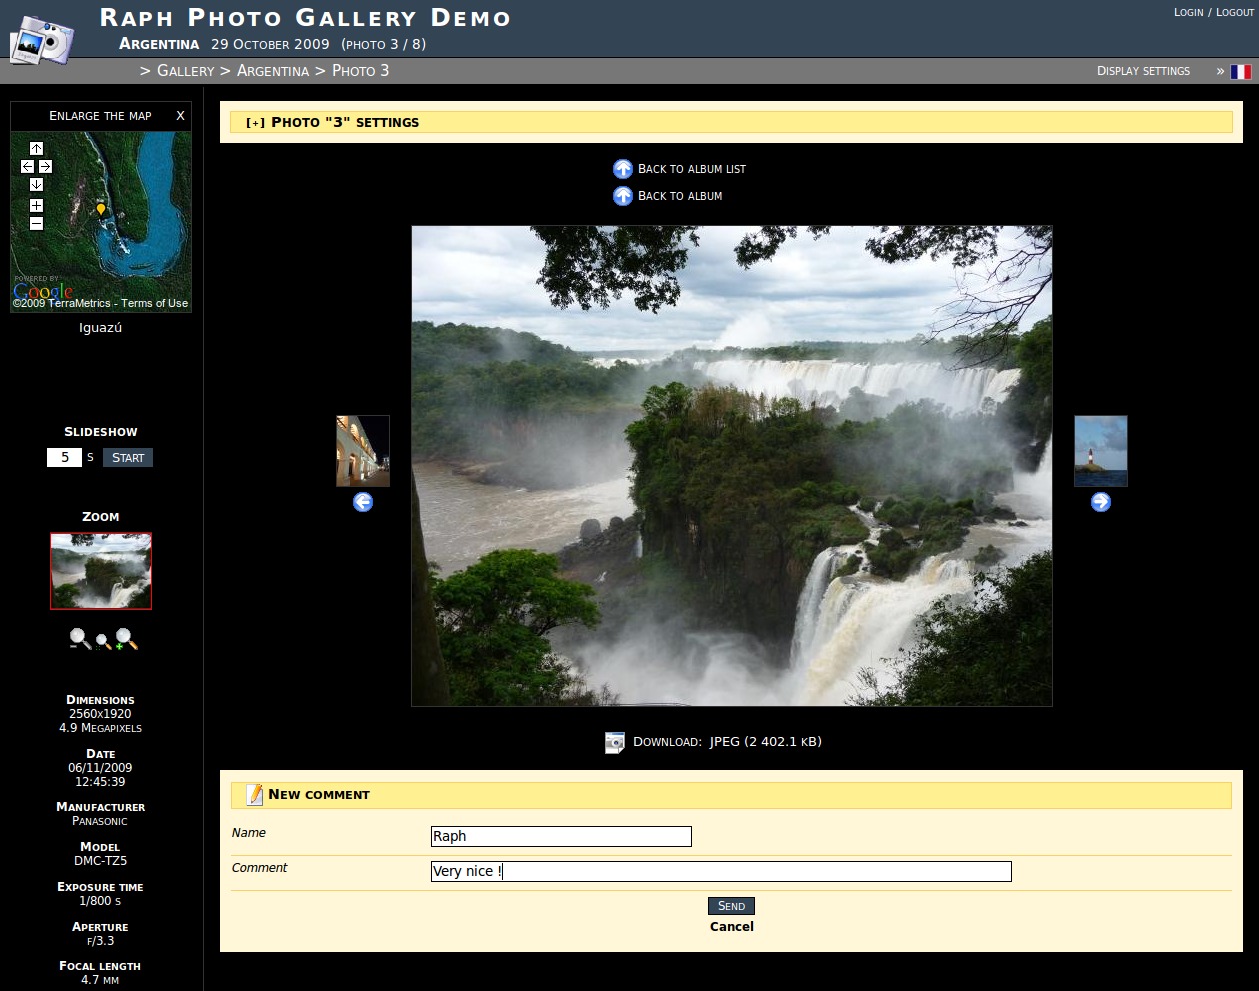Zoom out of the map with minus
Screen dimensions: 1259x991
[x=36, y=223]
